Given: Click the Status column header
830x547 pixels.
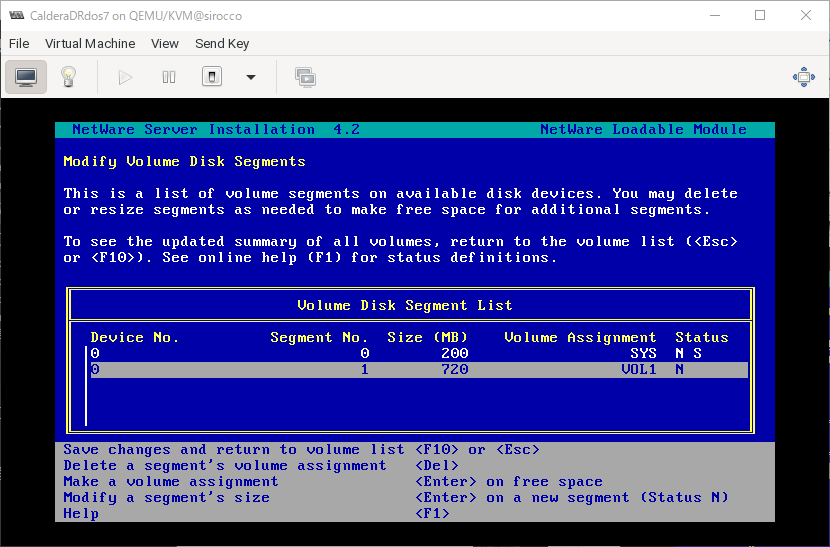Looking at the screenshot, I should 702,337.
